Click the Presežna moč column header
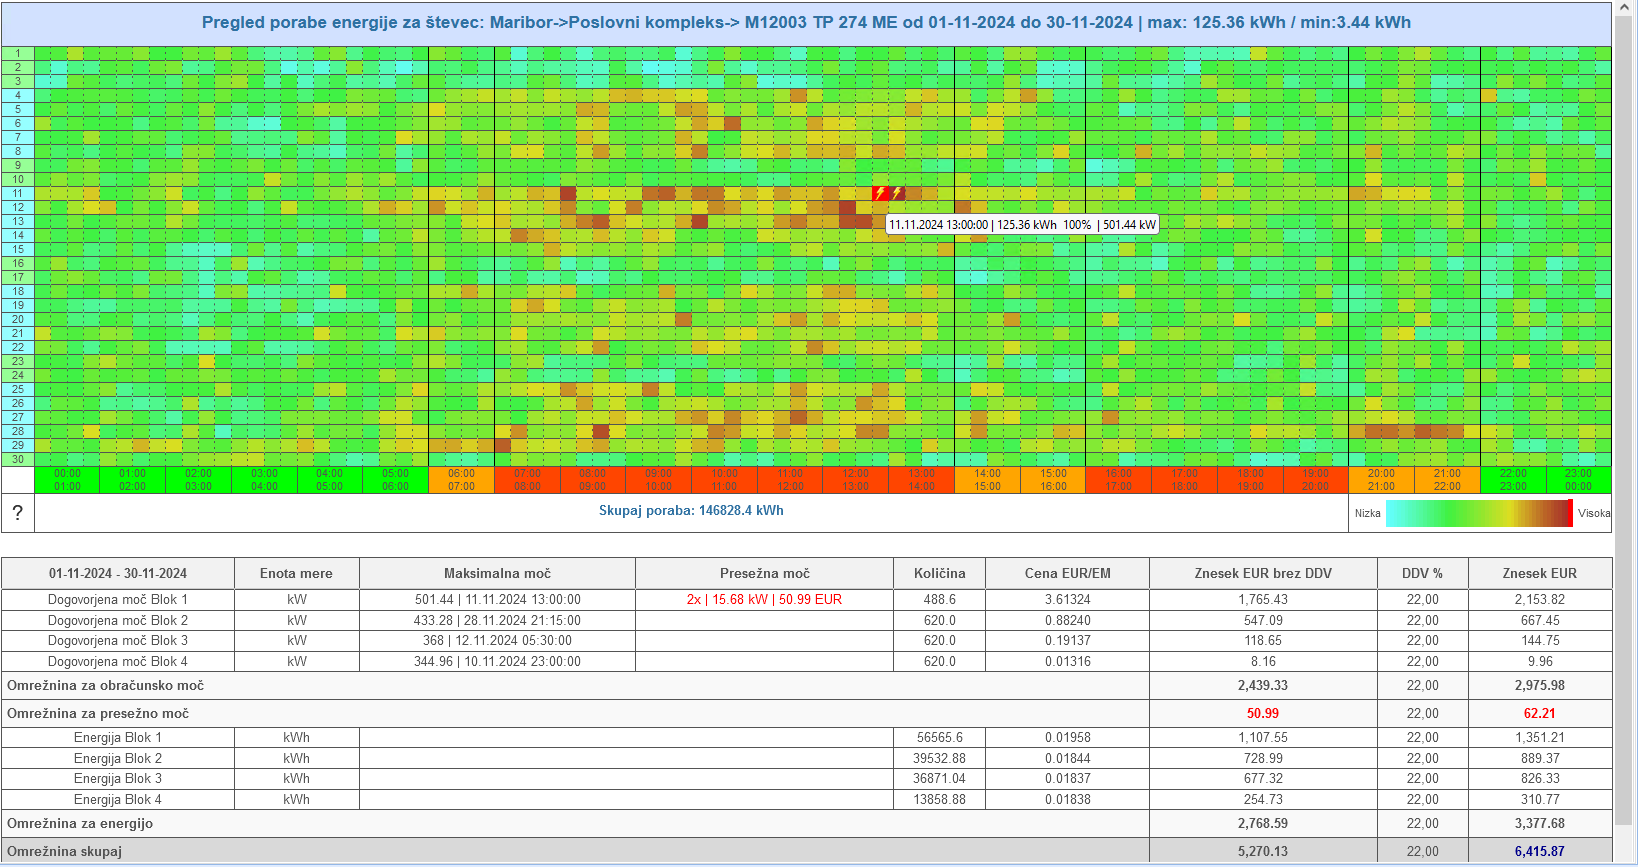Screen dimensions: 1638x867 click(764, 573)
